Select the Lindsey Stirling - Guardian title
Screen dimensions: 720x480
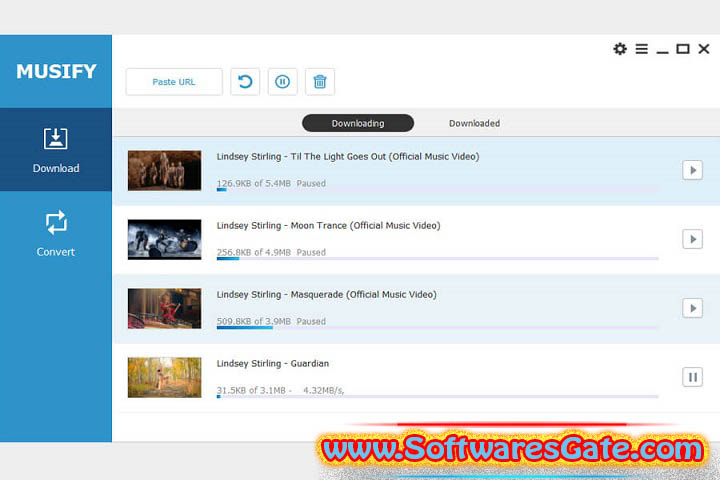click(x=273, y=363)
